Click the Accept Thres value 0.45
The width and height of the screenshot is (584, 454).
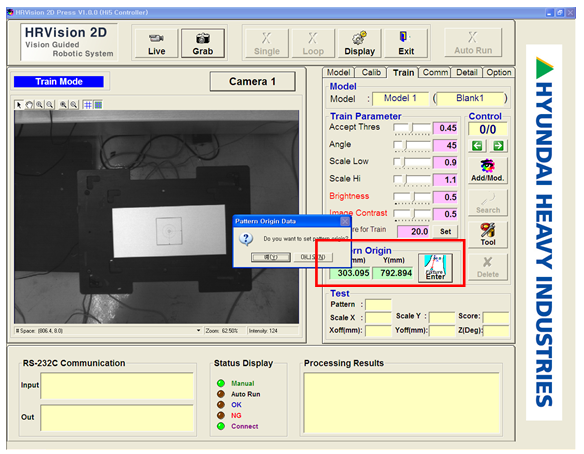[445, 128]
